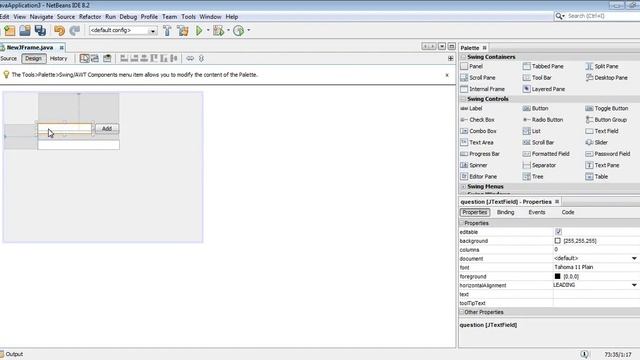640x360 pixels.
Task: Open the document property dropdown
Action: pyautogui.click(x=634, y=258)
